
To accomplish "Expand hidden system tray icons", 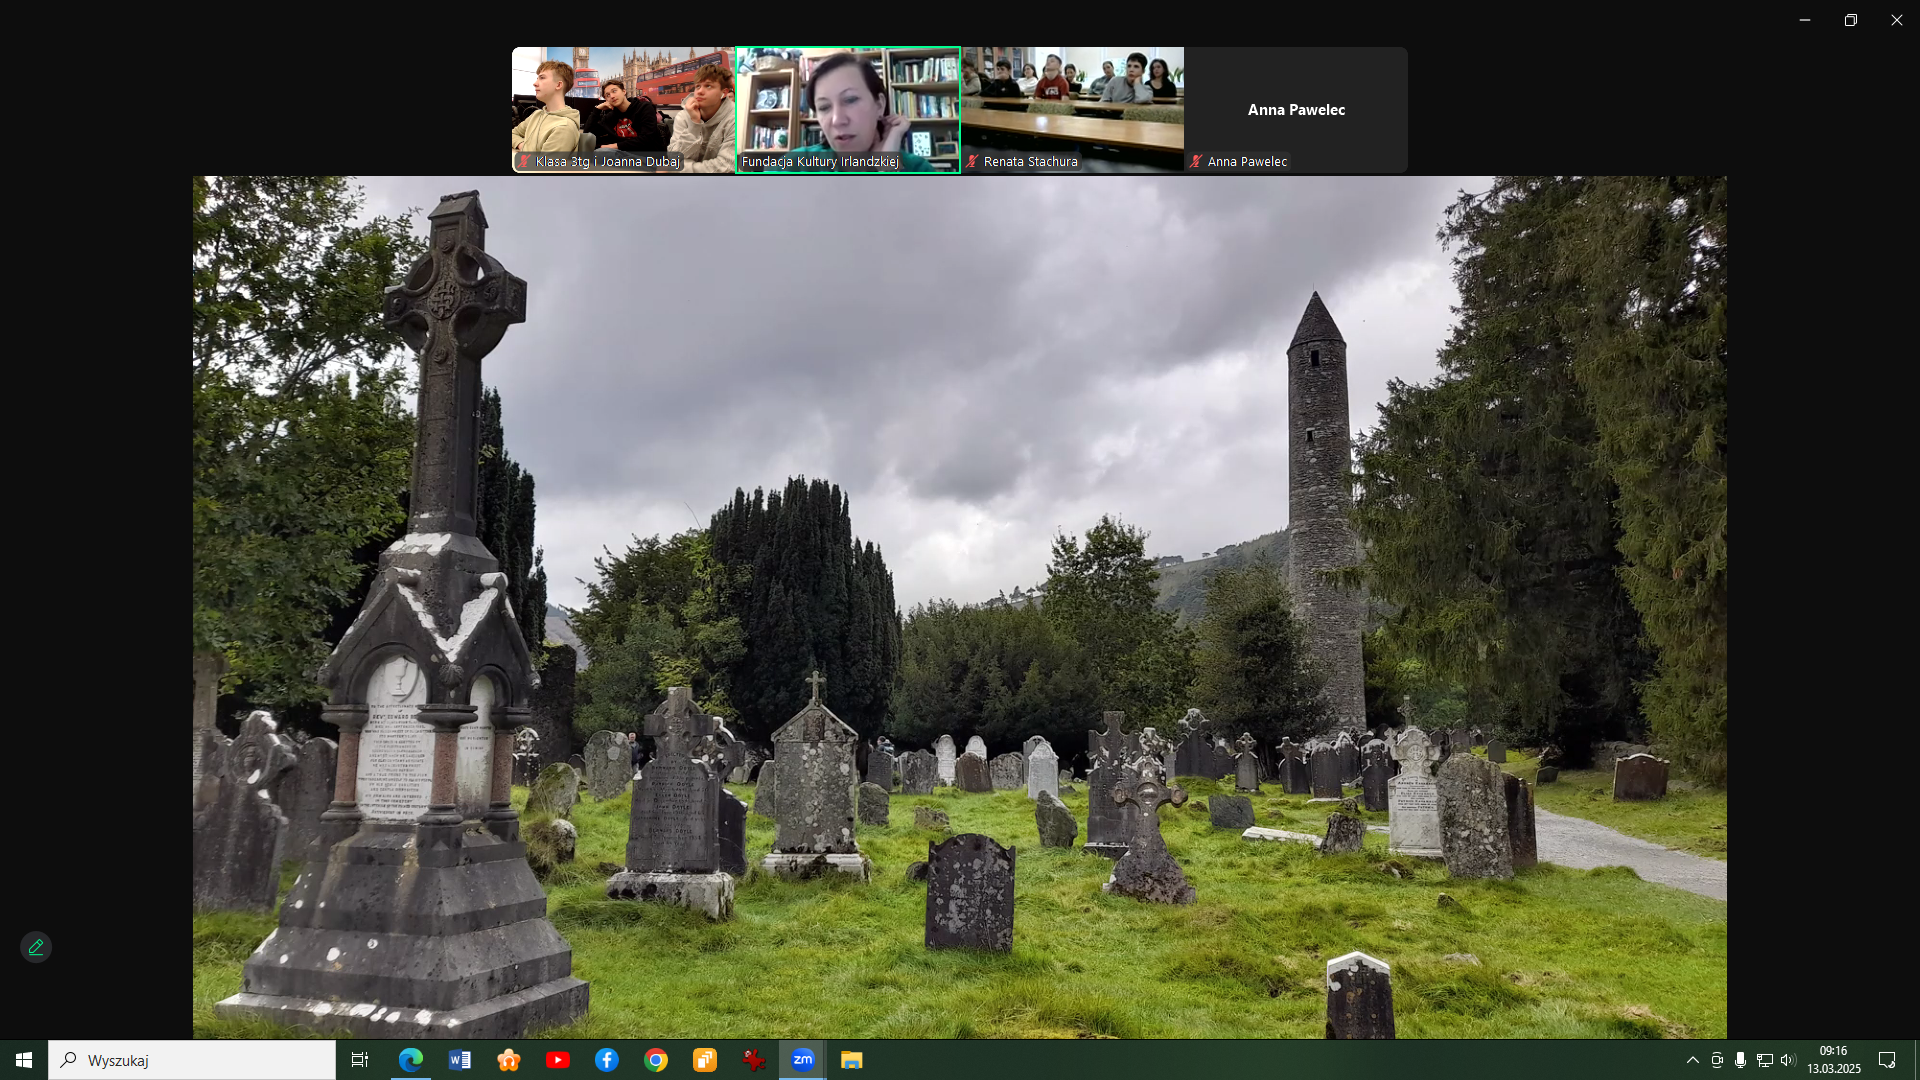I will click(x=1692, y=1060).
